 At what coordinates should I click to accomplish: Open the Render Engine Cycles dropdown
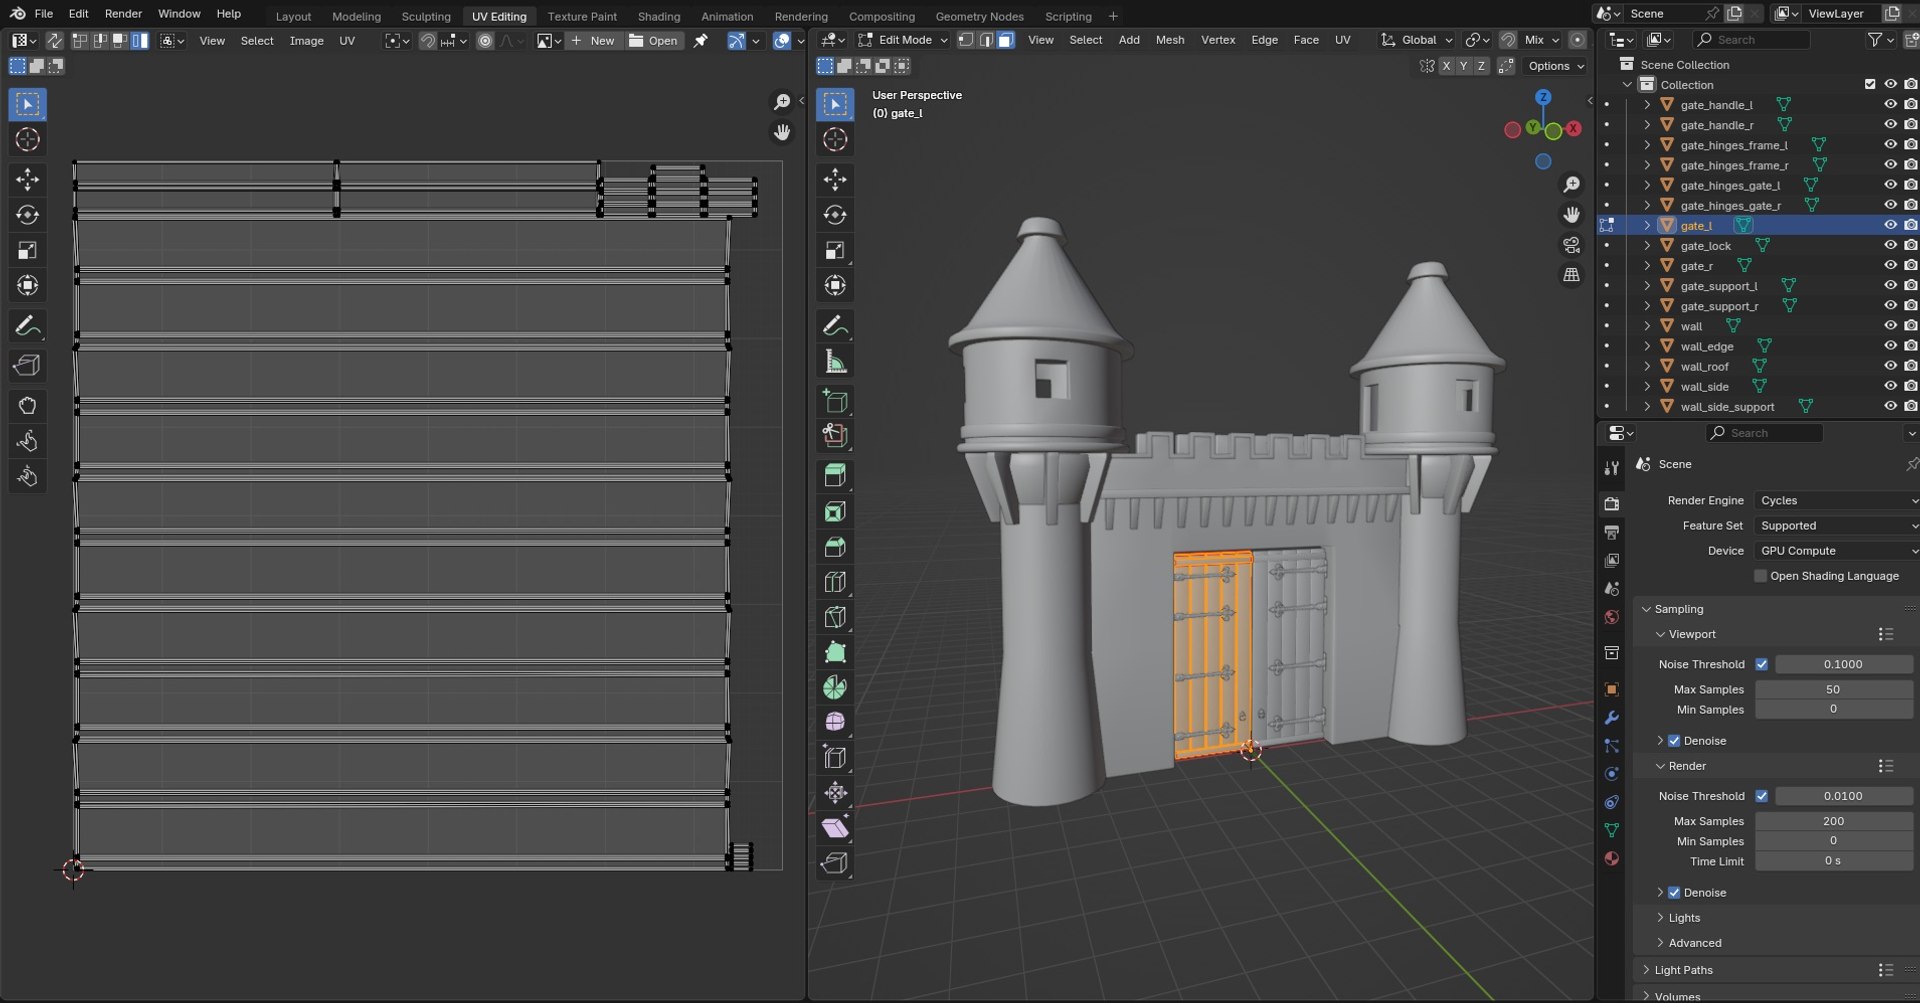pos(1838,500)
